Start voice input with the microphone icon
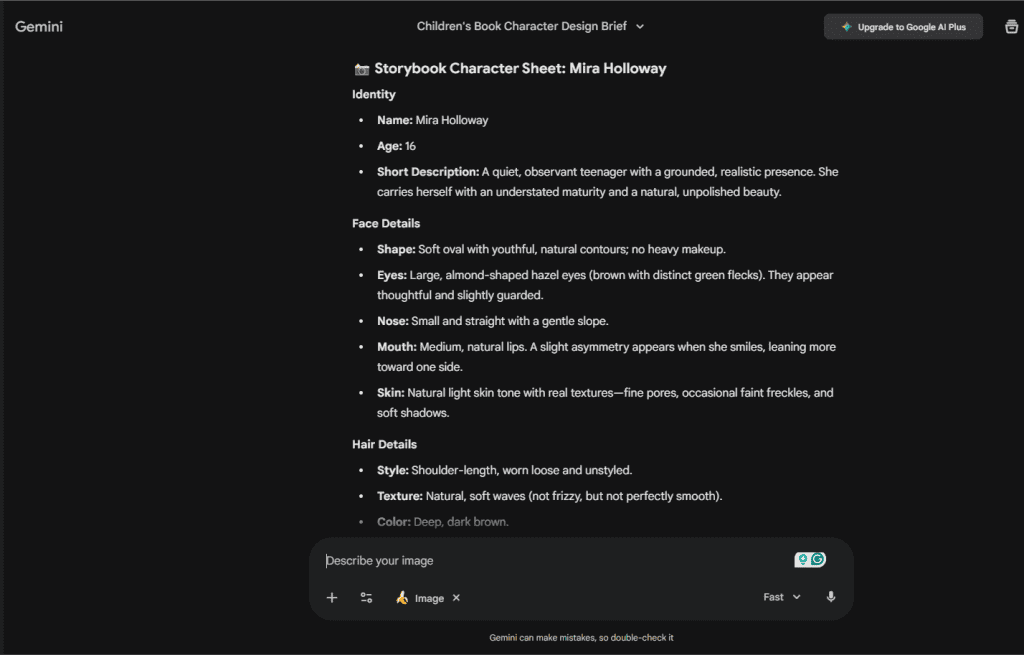 (830, 597)
